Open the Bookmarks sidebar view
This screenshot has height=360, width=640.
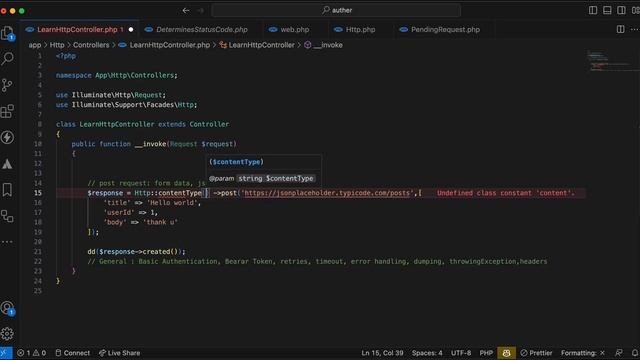[x=7, y=190]
